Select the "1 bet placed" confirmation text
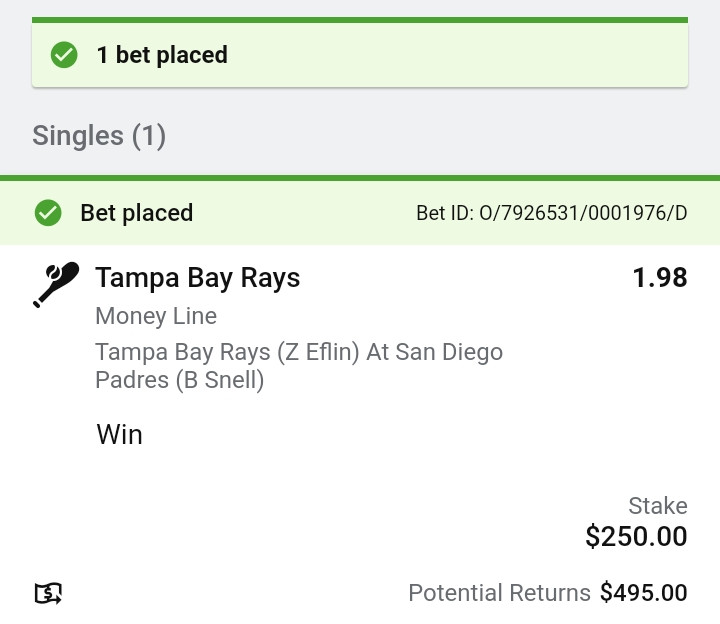 point(162,55)
